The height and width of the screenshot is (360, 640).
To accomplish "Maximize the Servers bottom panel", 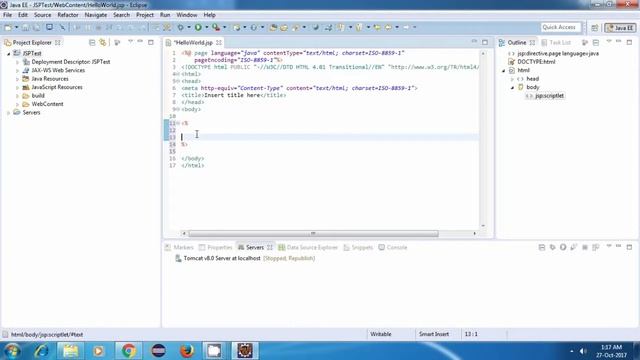I will pos(629,247).
